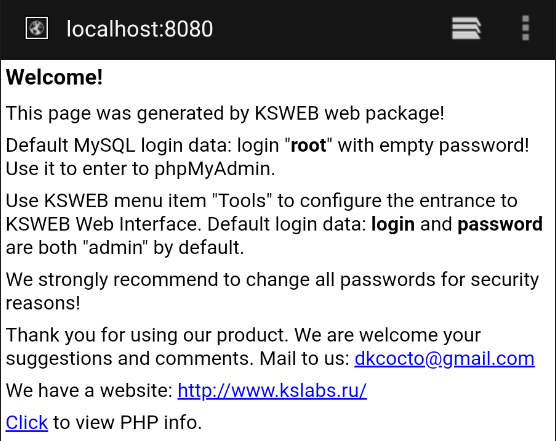The image size is (556, 441).
Task: Tap the globe favicon icon
Action: [37, 28]
